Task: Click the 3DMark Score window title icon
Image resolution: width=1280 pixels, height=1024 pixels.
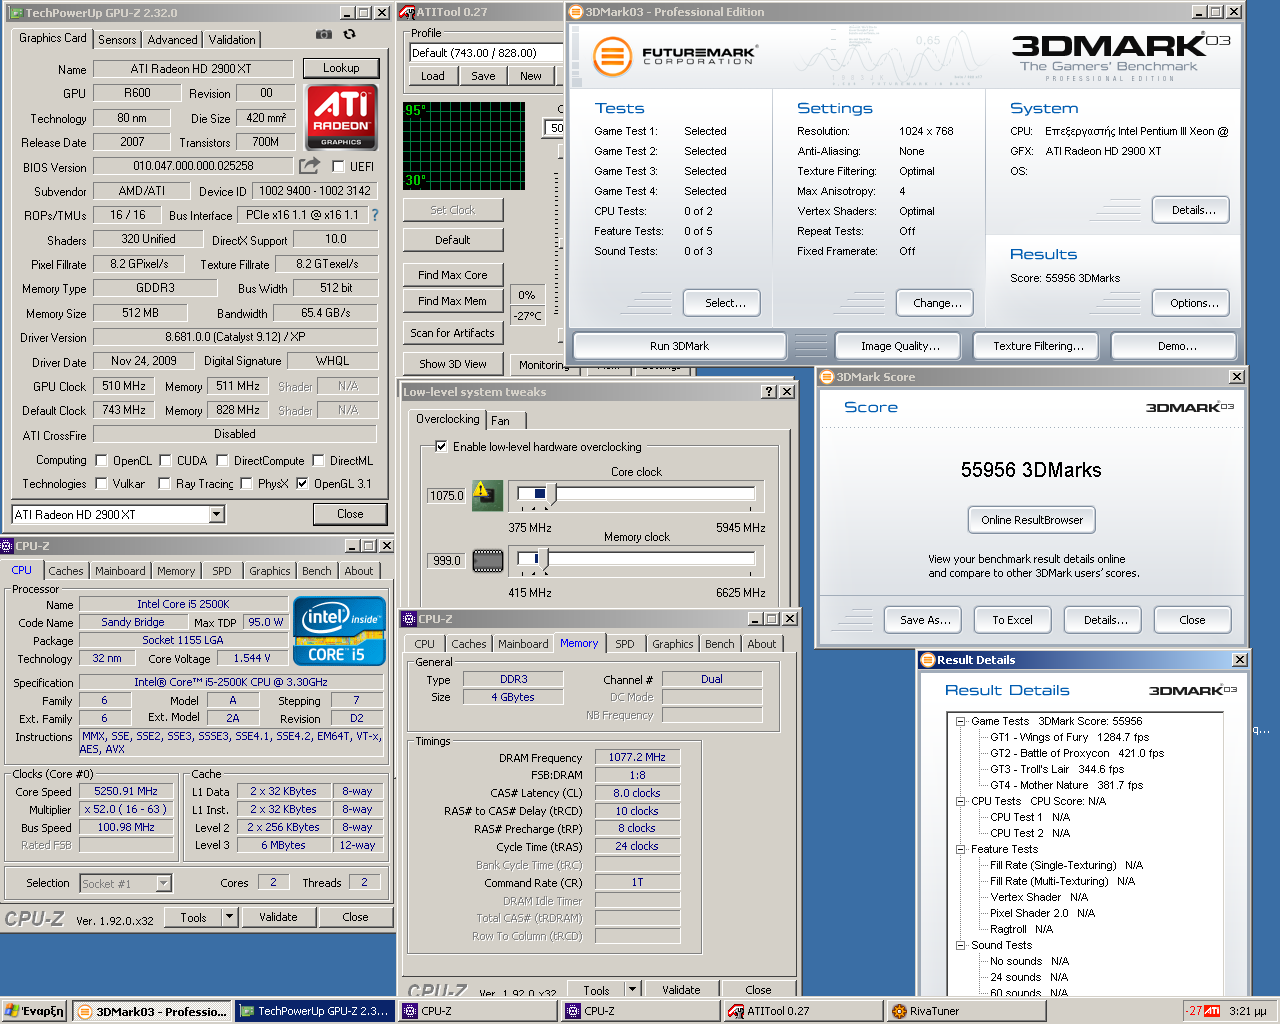Action: click(x=827, y=377)
